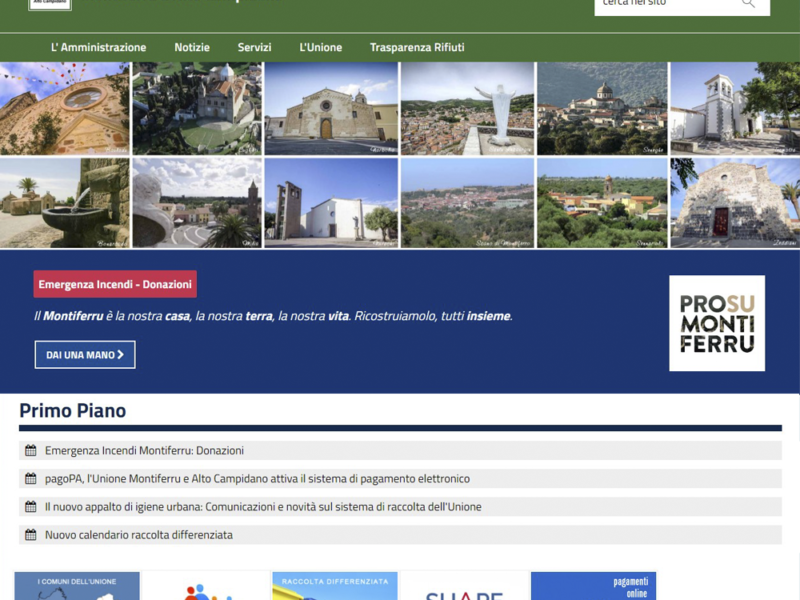Go to the Notizie menu item
Image resolution: width=800 pixels, height=600 pixels.
coord(192,47)
